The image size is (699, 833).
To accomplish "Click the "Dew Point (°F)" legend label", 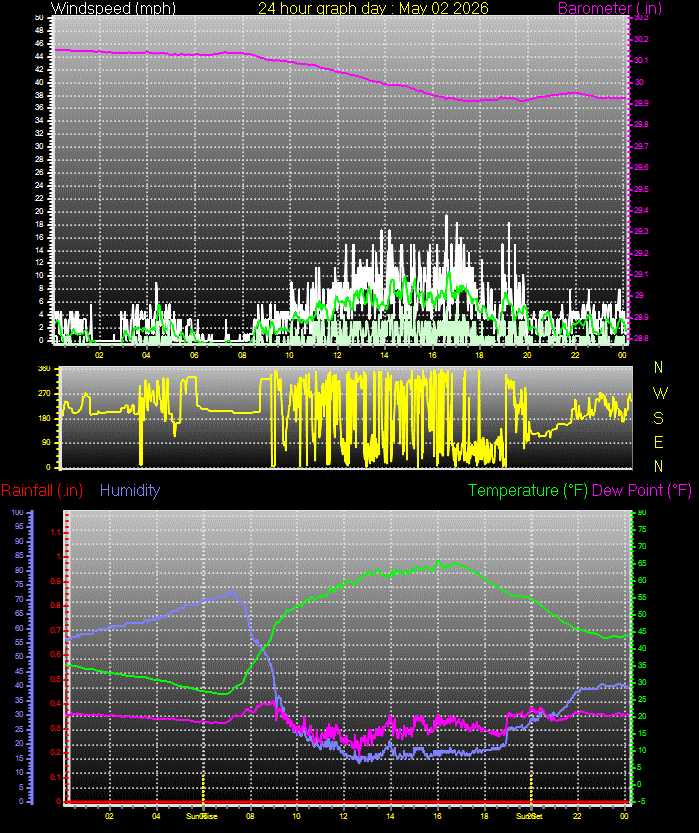I will (x=642, y=490).
